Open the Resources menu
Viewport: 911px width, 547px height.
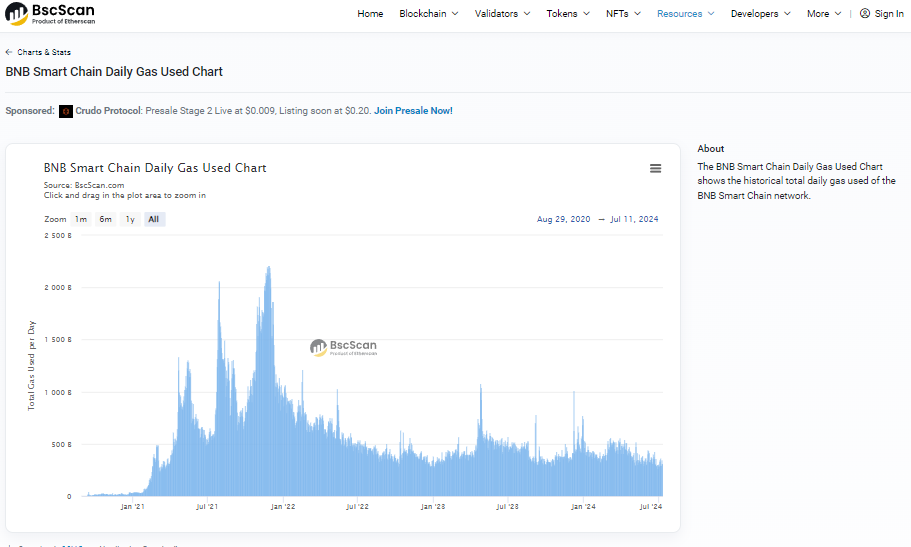point(685,14)
